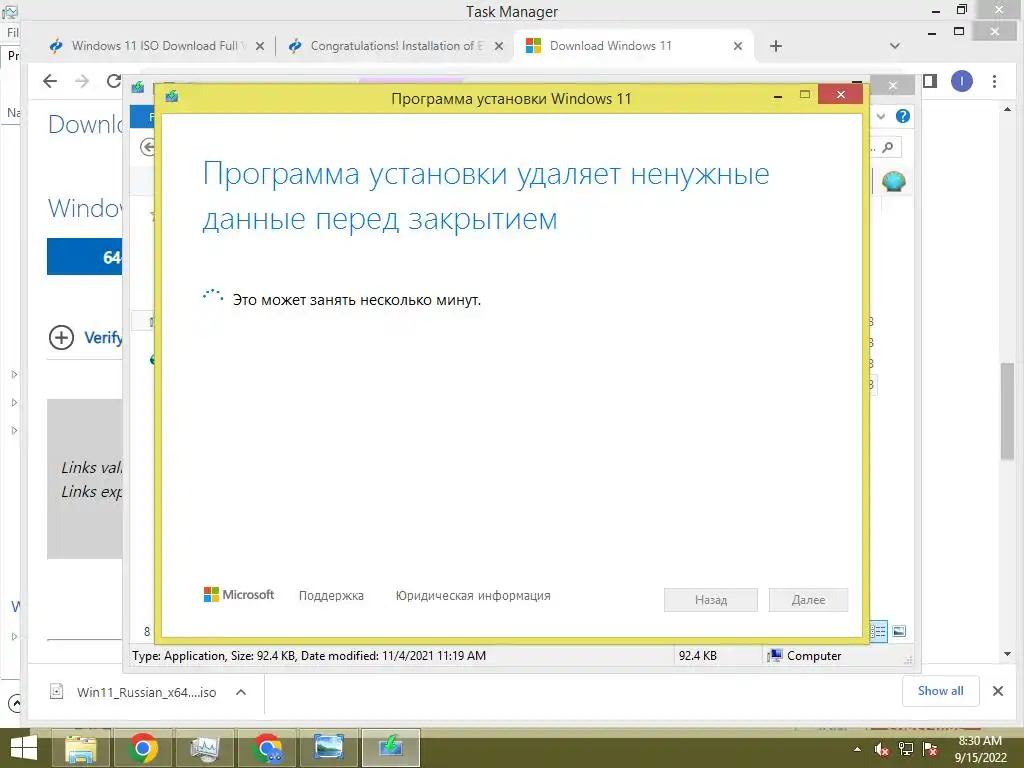This screenshot has width=1024, height=768.
Task: Click the muted speaker tray icon
Action: (882, 750)
